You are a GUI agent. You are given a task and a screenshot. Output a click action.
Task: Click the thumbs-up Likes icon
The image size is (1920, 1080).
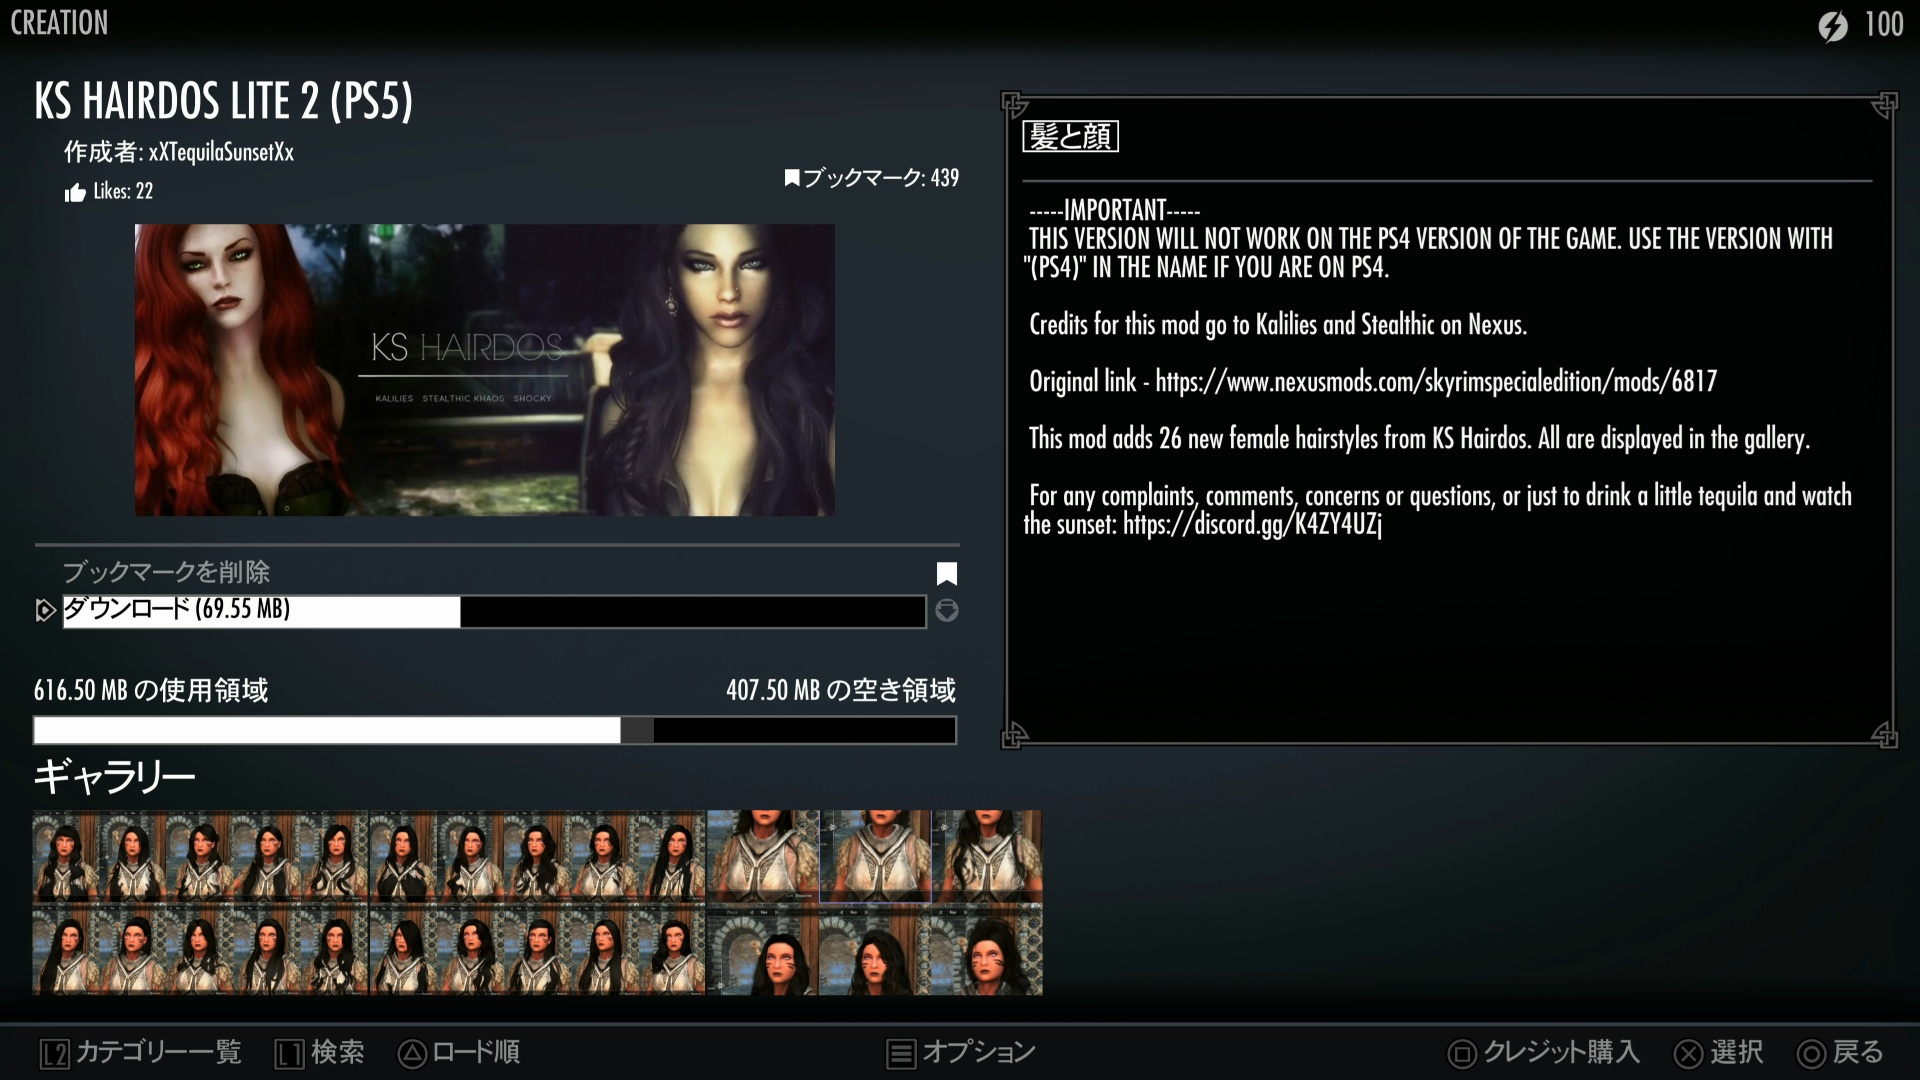(x=75, y=192)
